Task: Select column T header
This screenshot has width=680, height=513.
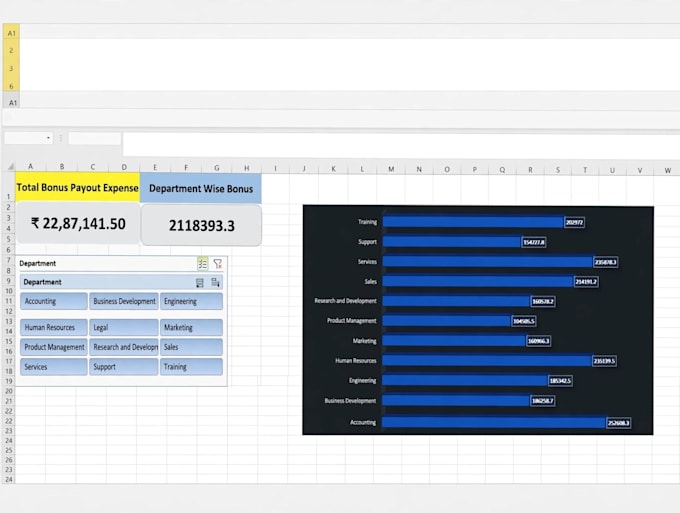Action: pyautogui.click(x=585, y=170)
